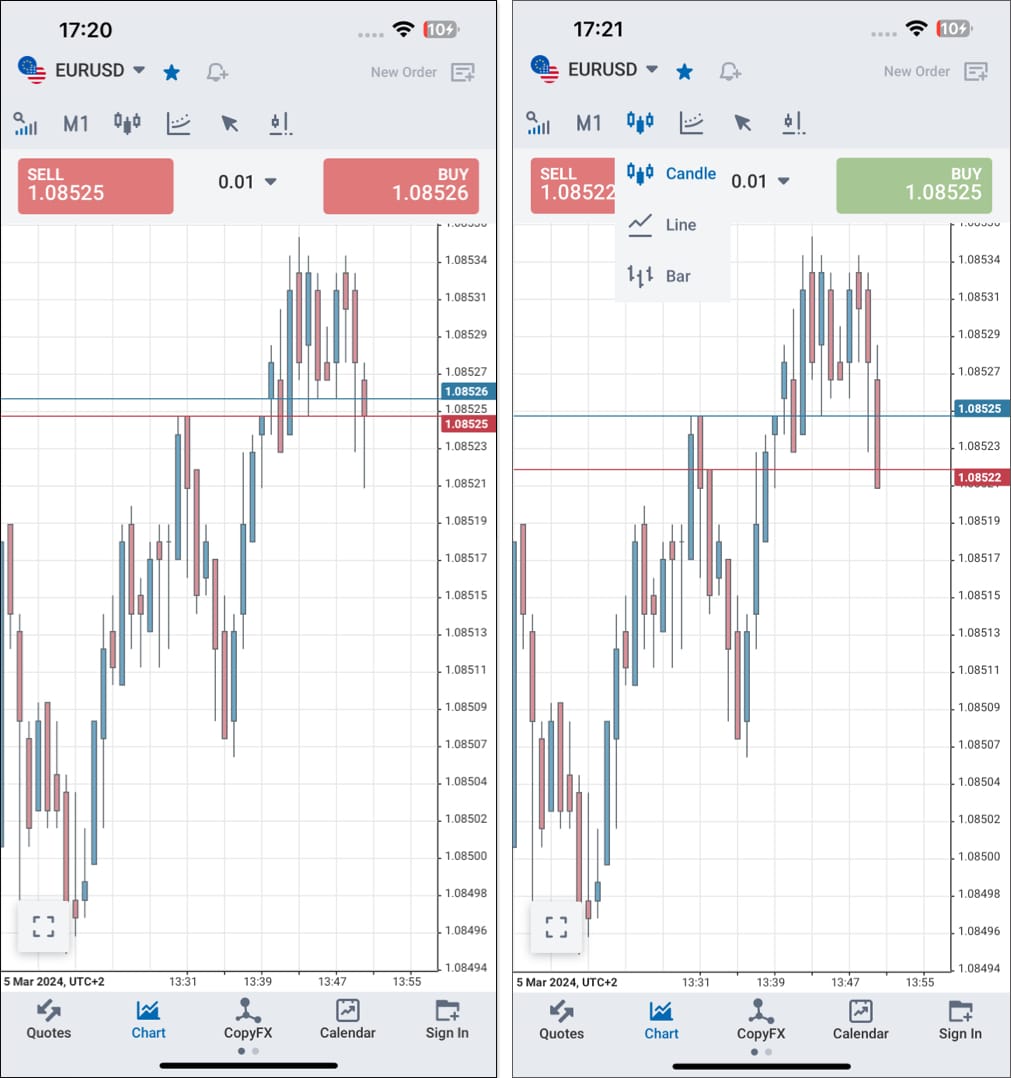
Task: Select cursor pointer tool on left screen
Action: point(230,123)
